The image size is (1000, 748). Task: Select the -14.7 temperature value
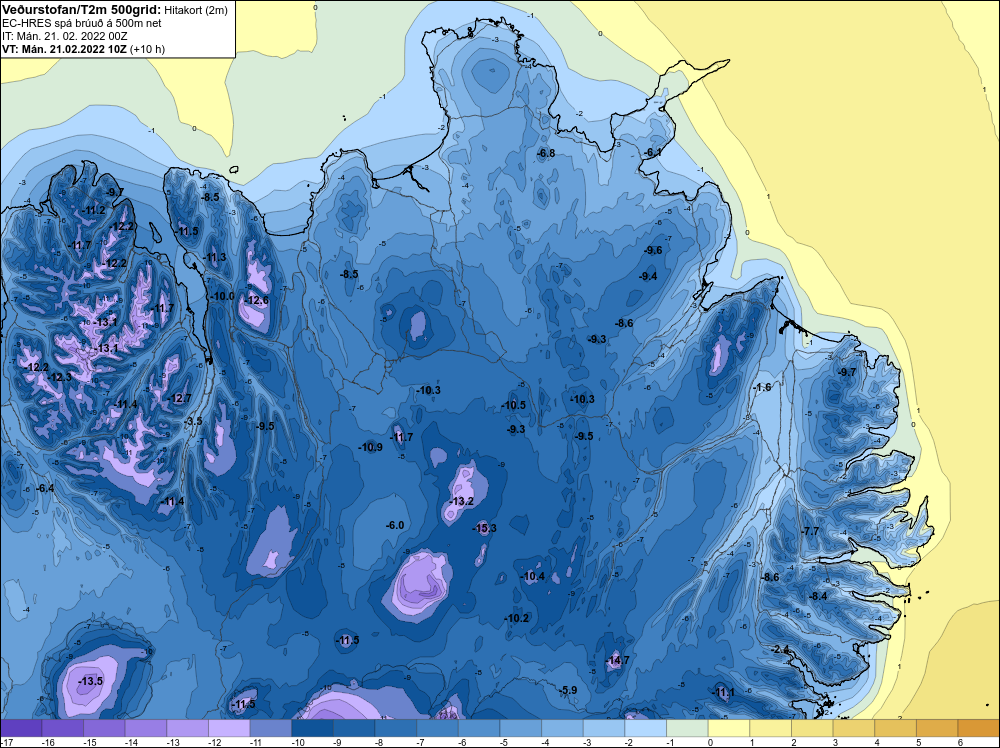click(618, 660)
